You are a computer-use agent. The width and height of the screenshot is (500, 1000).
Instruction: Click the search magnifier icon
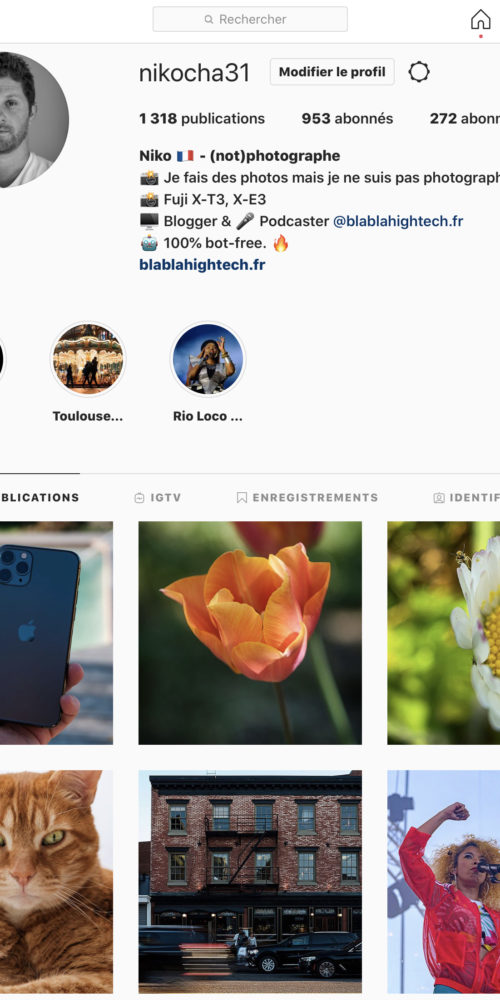pyautogui.click(x=209, y=20)
